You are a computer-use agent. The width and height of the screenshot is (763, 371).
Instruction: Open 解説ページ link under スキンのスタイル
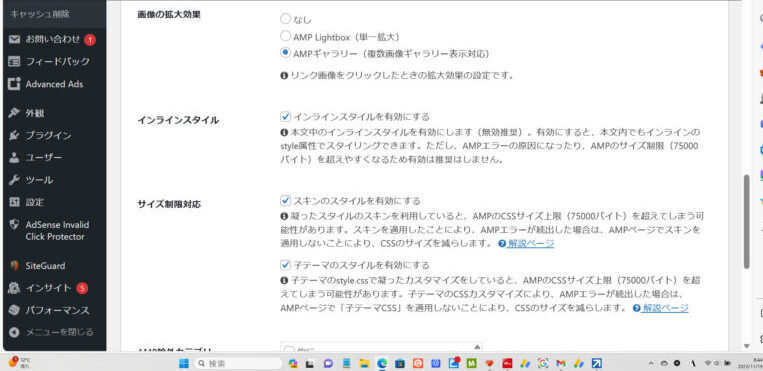click(530, 243)
